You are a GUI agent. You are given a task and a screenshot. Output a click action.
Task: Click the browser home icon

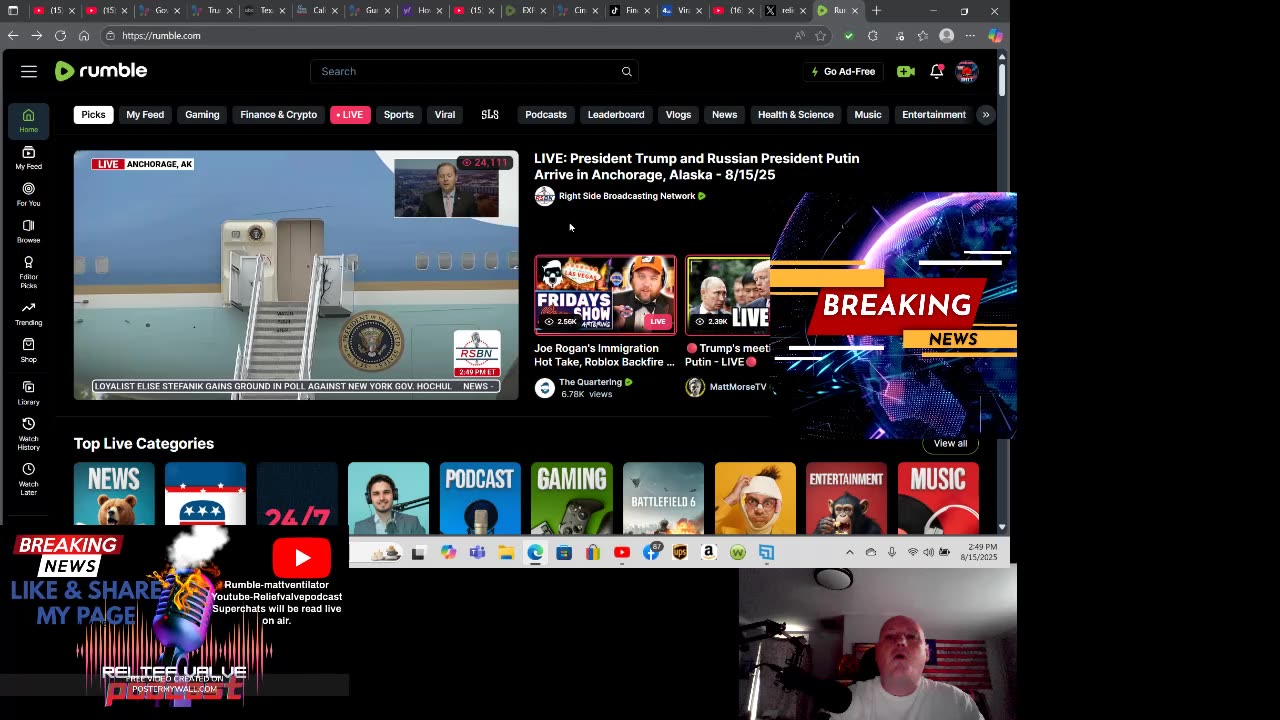click(84, 35)
